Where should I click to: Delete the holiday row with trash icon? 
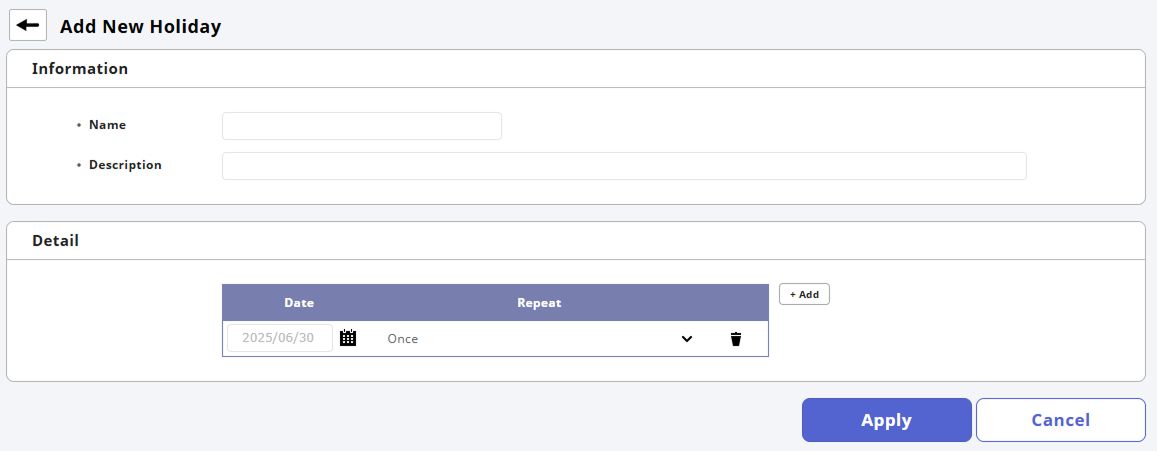pos(736,339)
